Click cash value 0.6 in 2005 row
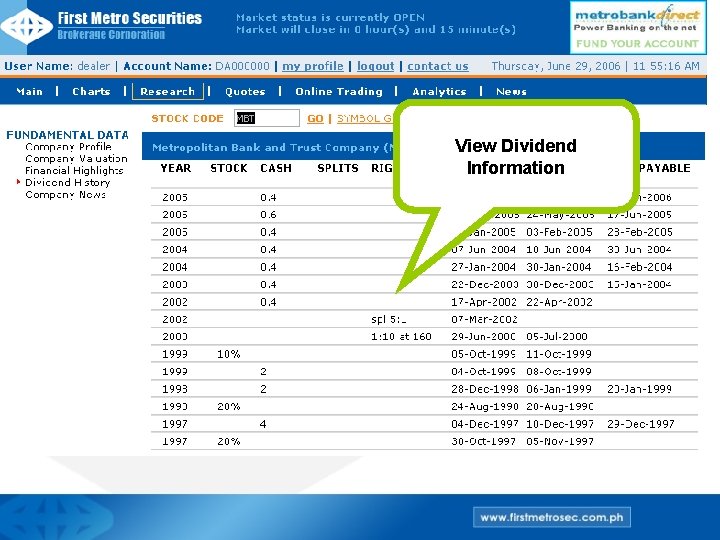The width and height of the screenshot is (720, 540). (x=268, y=214)
